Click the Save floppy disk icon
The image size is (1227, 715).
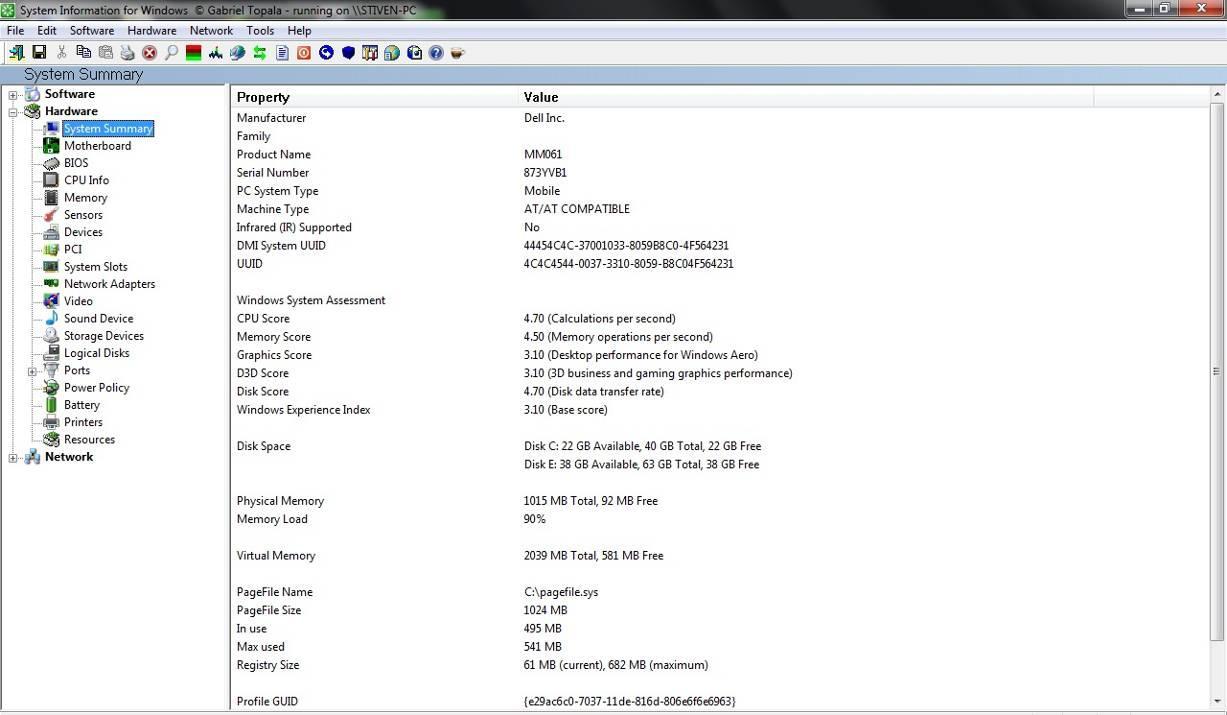pos(39,52)
